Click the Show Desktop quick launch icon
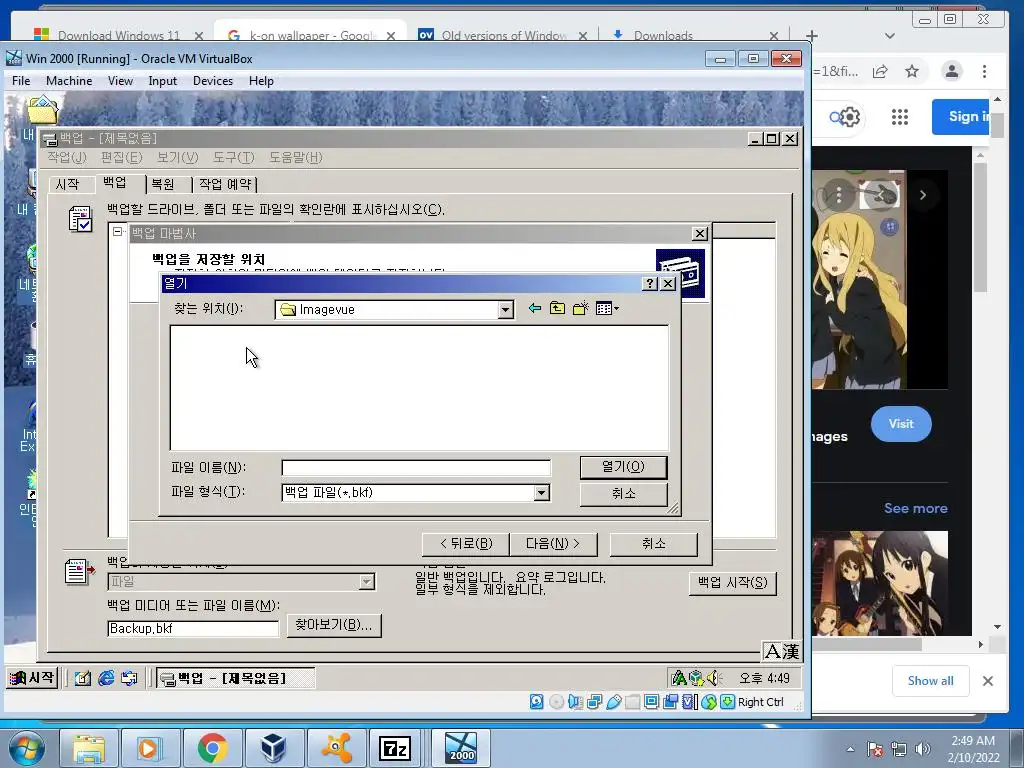 coord(82,679)
